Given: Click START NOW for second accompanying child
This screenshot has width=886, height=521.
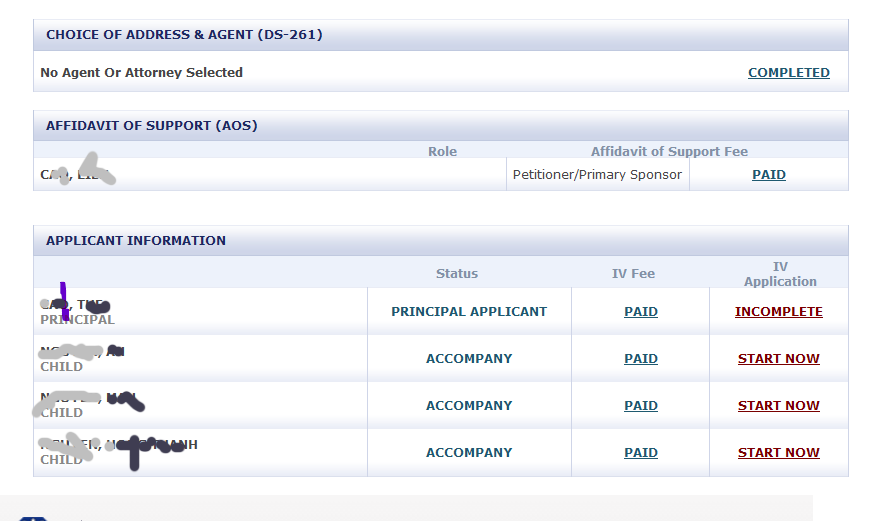Looking at the screenshot, I should [779, 405].
